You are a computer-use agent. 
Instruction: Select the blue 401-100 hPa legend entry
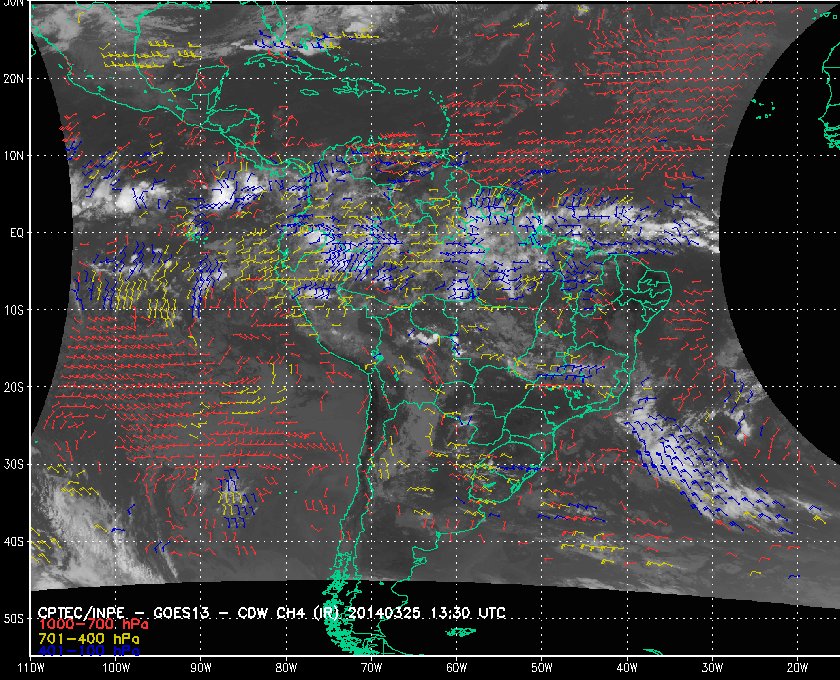tap(88, 651)
